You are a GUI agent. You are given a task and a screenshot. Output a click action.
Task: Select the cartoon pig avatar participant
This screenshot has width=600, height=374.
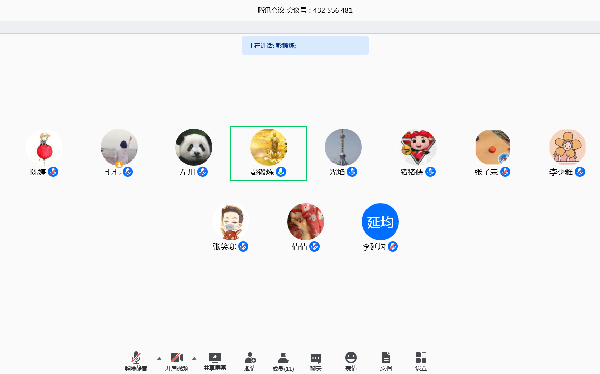418,147
